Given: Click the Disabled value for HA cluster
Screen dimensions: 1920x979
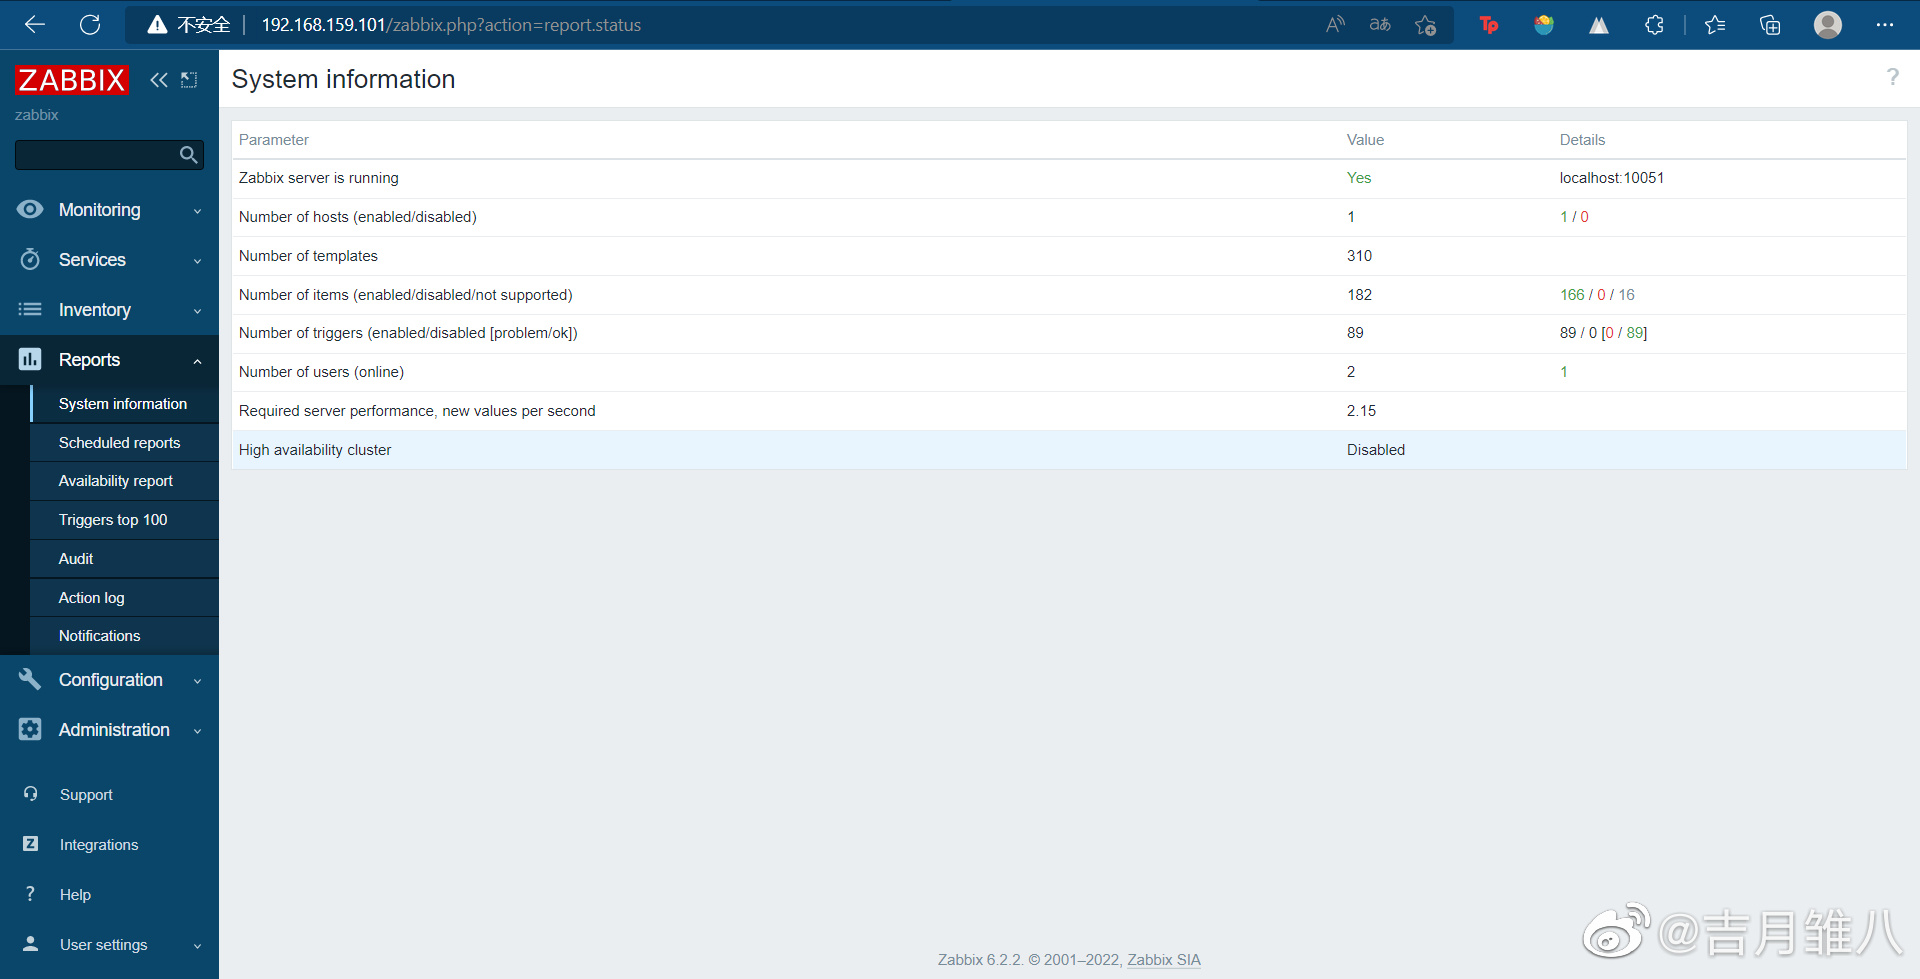Looking at the screenshot, I should pos(1376,450).
